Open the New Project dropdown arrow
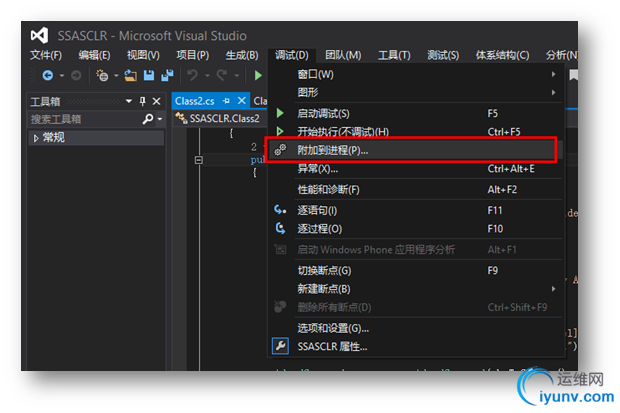This screenshot has width=620, height=413. click(x=116, y=75)
